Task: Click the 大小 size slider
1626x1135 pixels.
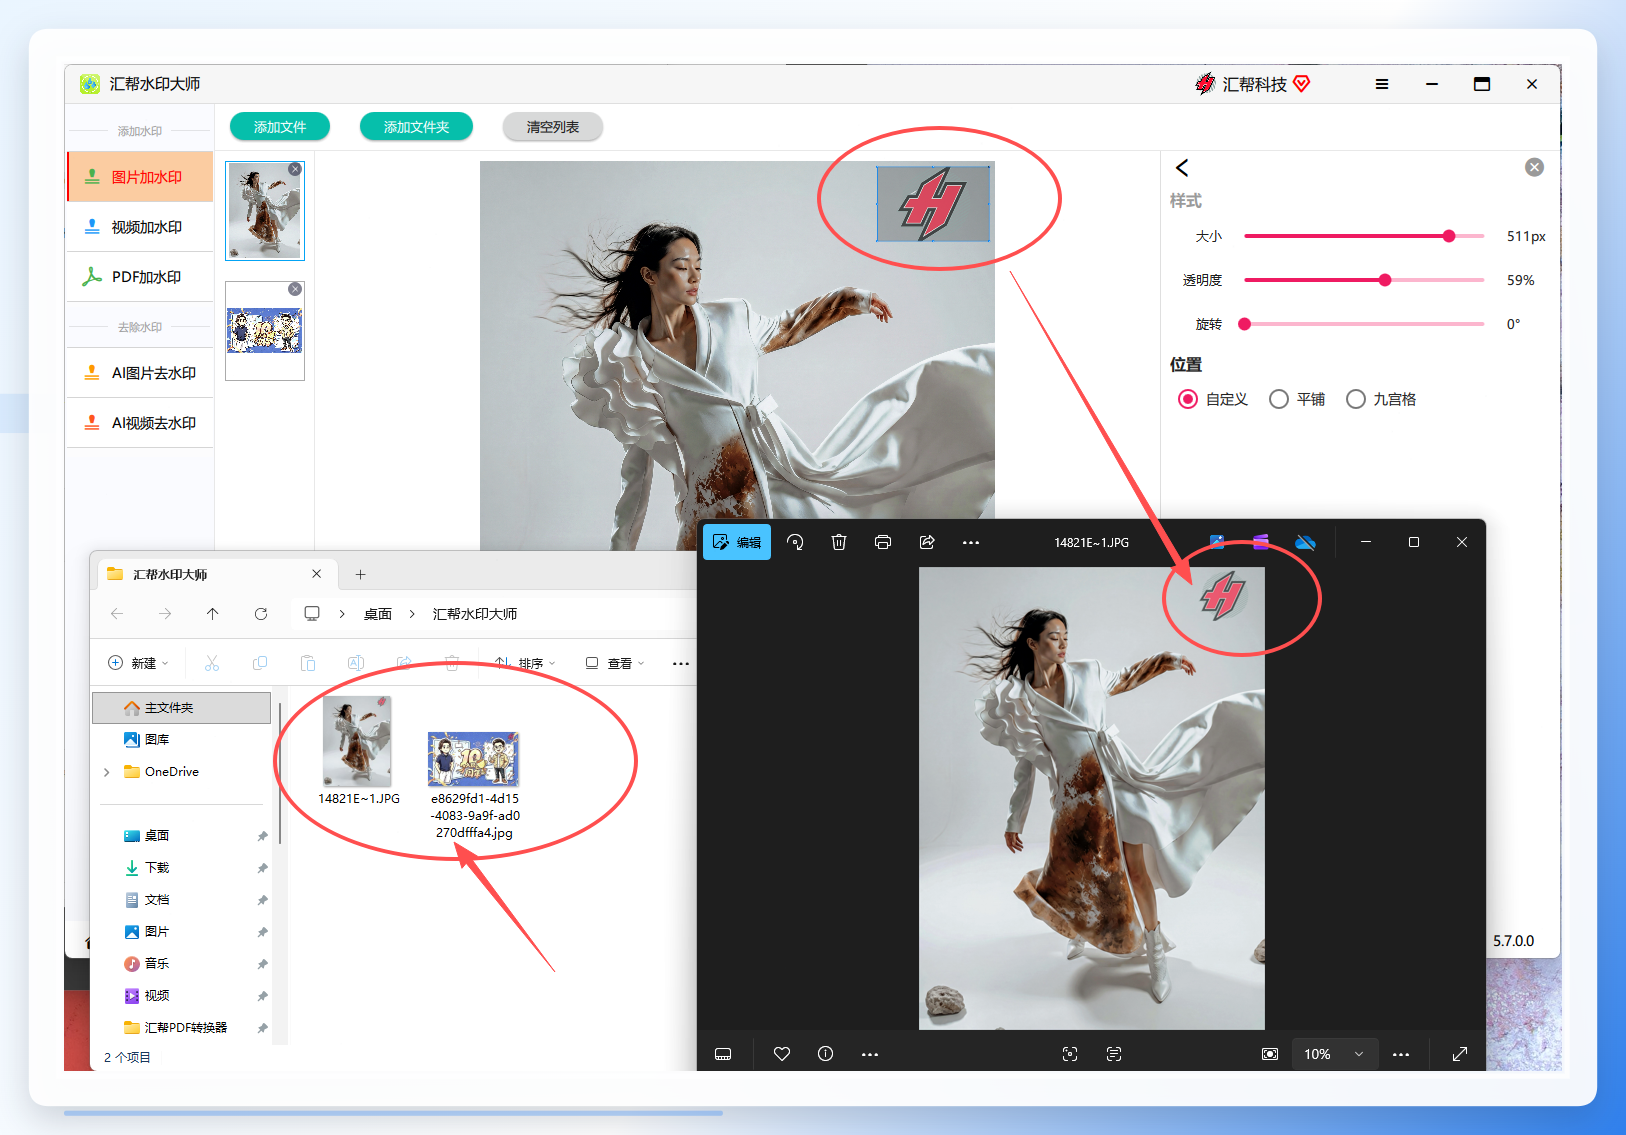Action: coord(1364,236)
